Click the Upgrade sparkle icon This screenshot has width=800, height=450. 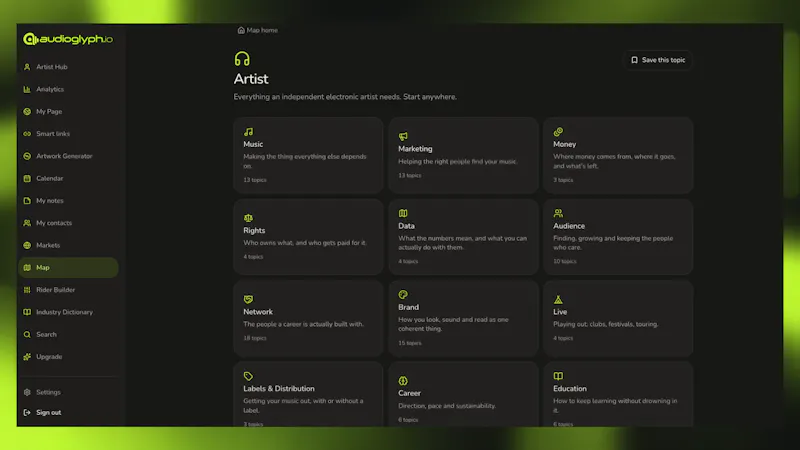(x=27, y=357)
